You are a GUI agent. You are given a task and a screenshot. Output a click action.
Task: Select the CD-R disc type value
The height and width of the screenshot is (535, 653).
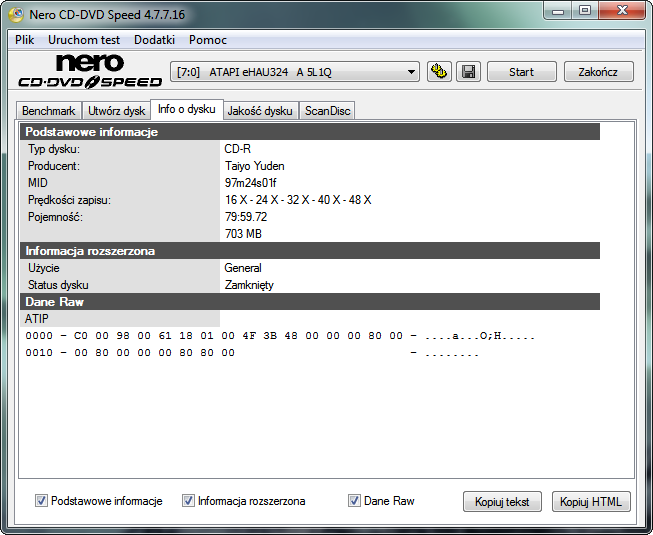pos(237,149)
